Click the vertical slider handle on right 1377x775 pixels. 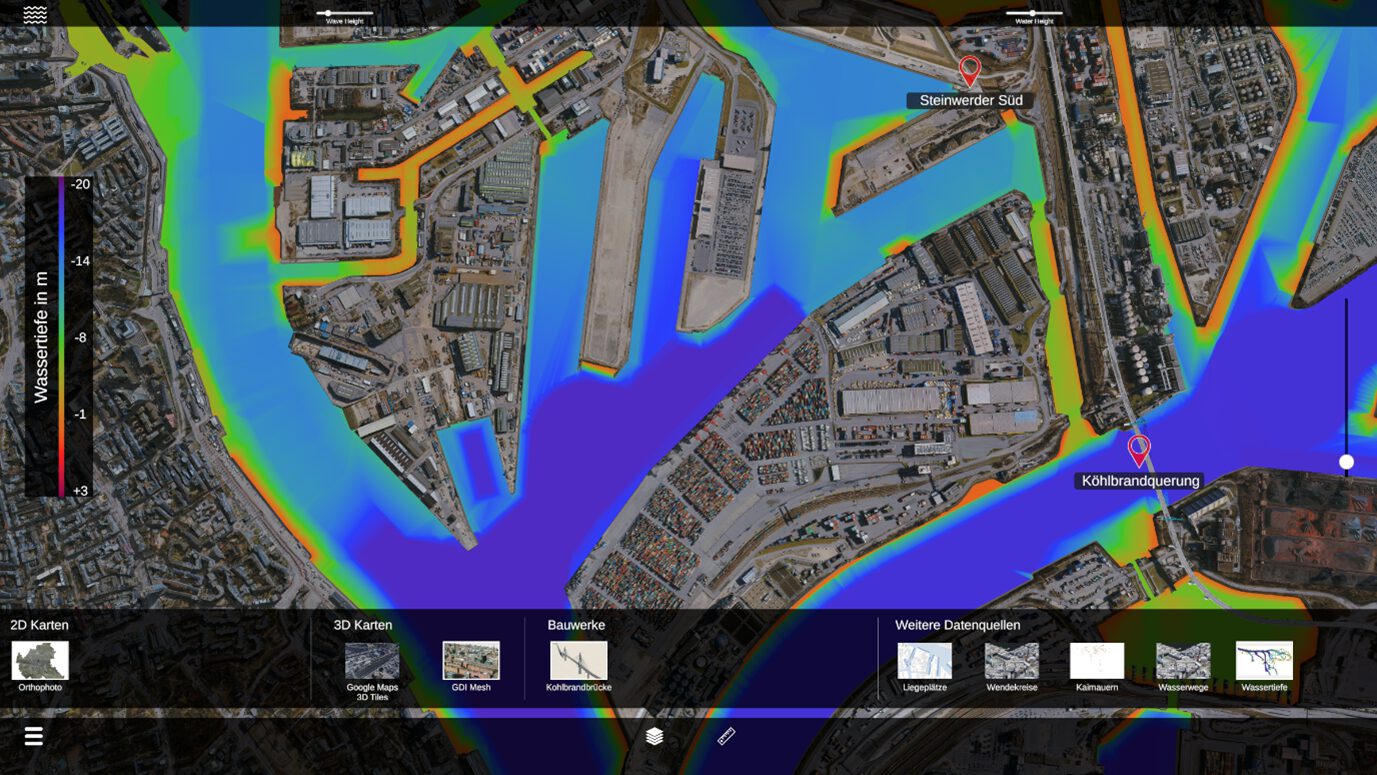(1346, 462)
